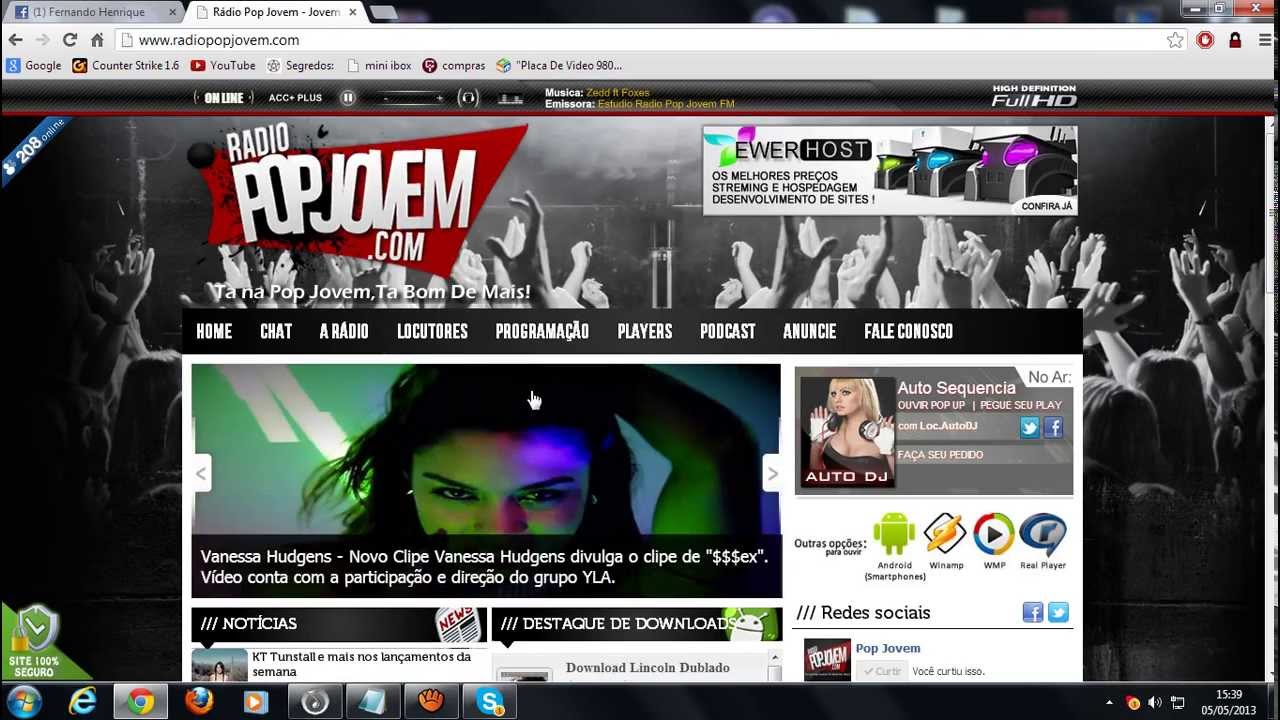The height and width of the screenshot is (720, 1280).
Task: Open a new browser tab
Action: [383, 13]
